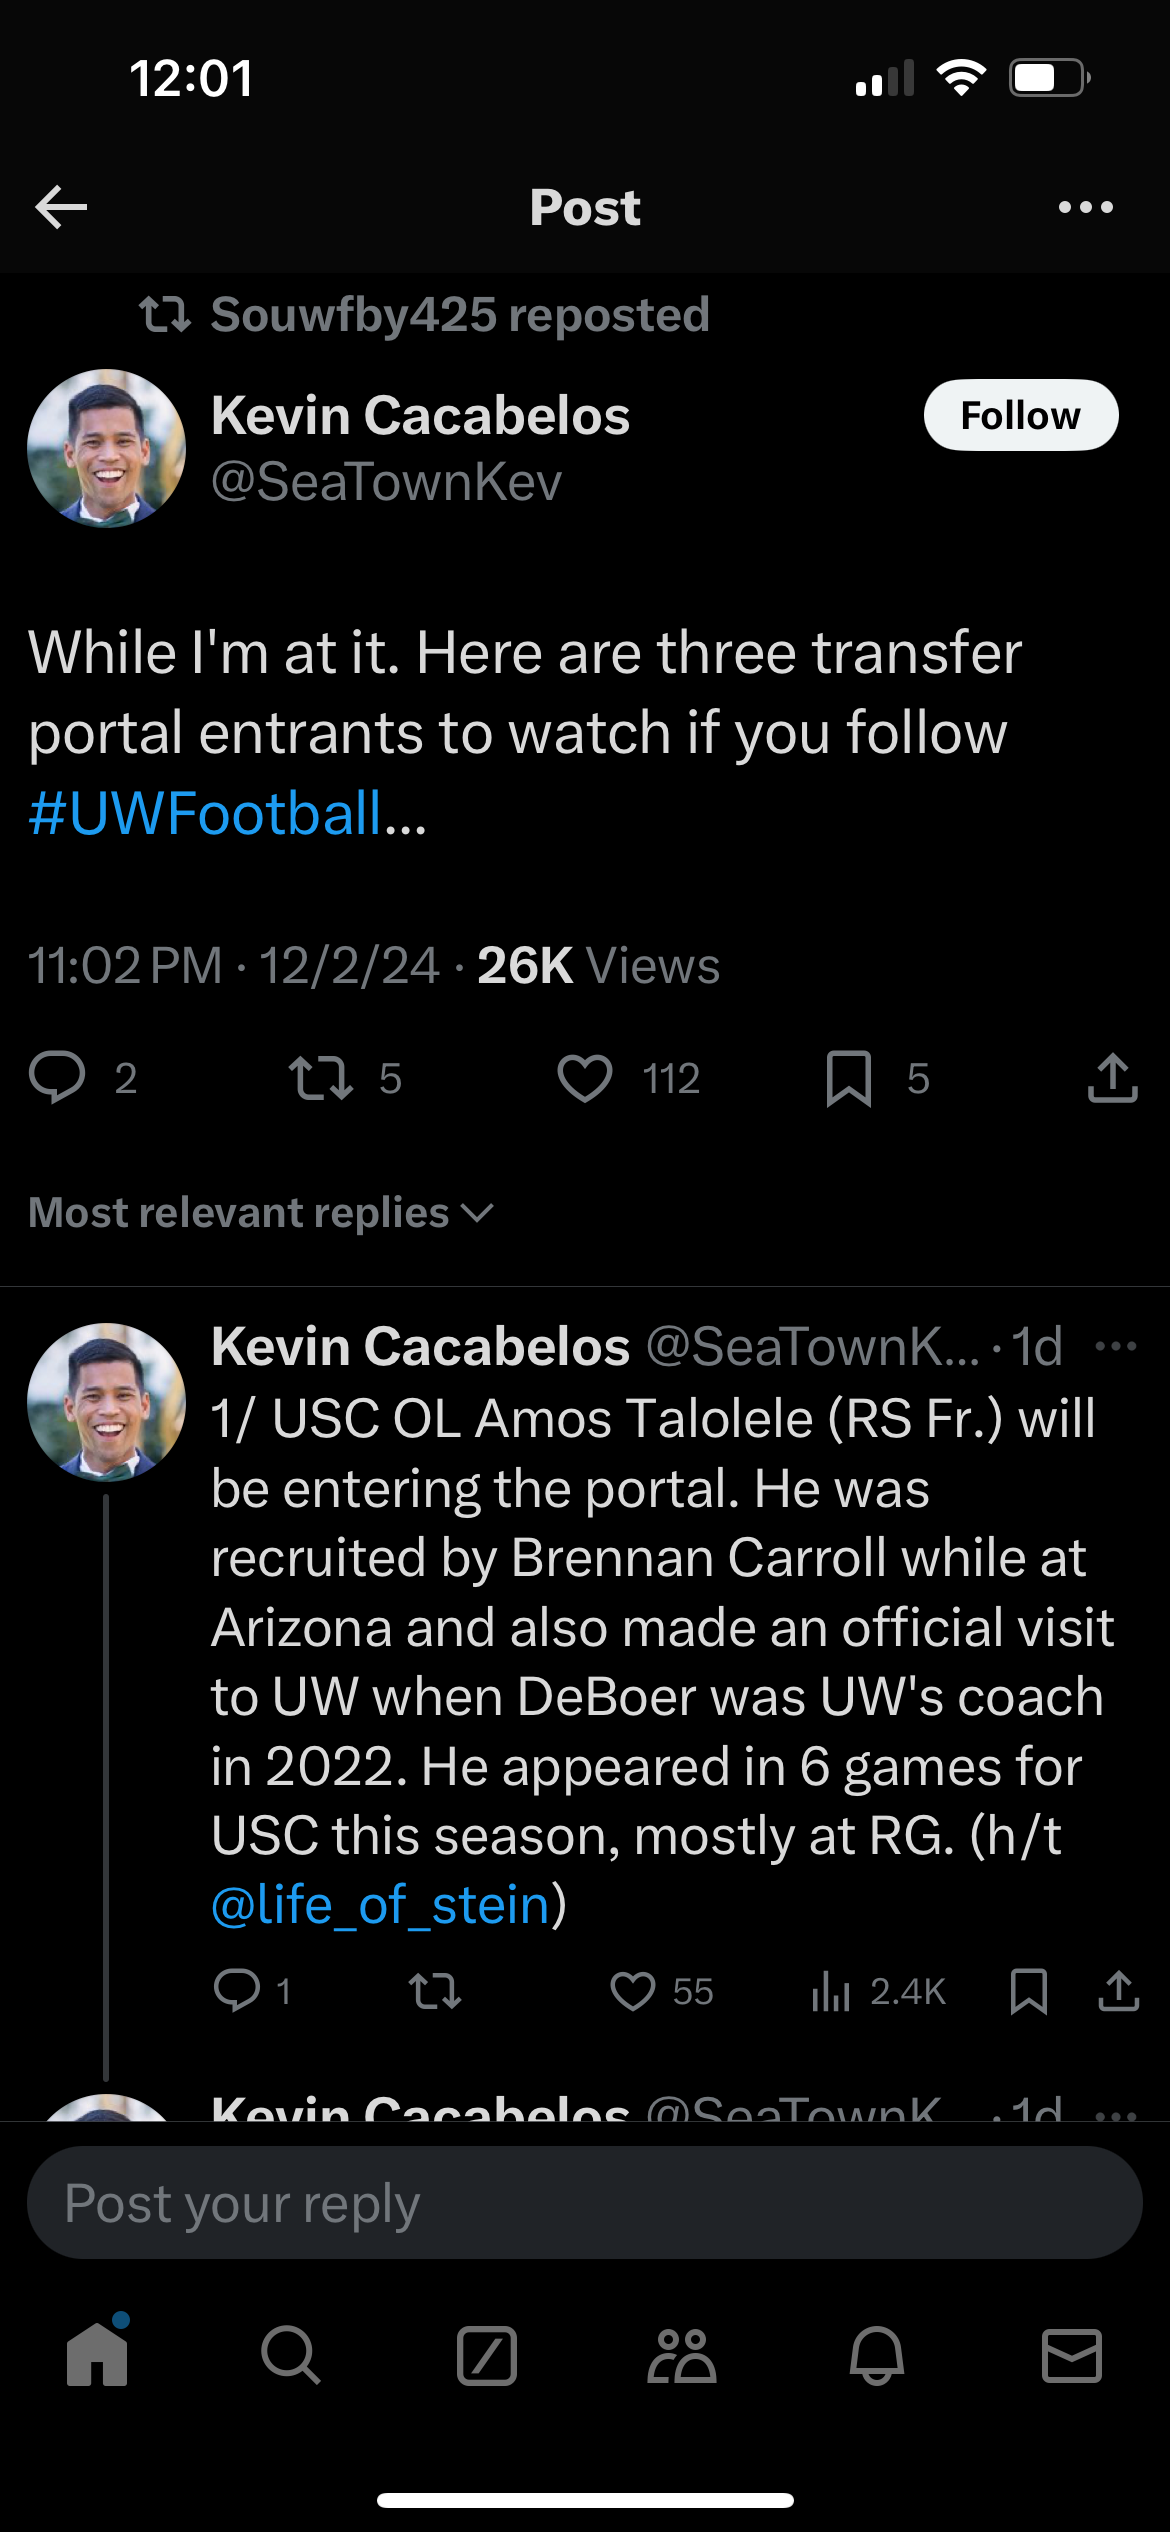Viewport: 1170px width, 2532px height.
Task: Open the #UWFootball hashtag link
Action: (x=205, y=813)
